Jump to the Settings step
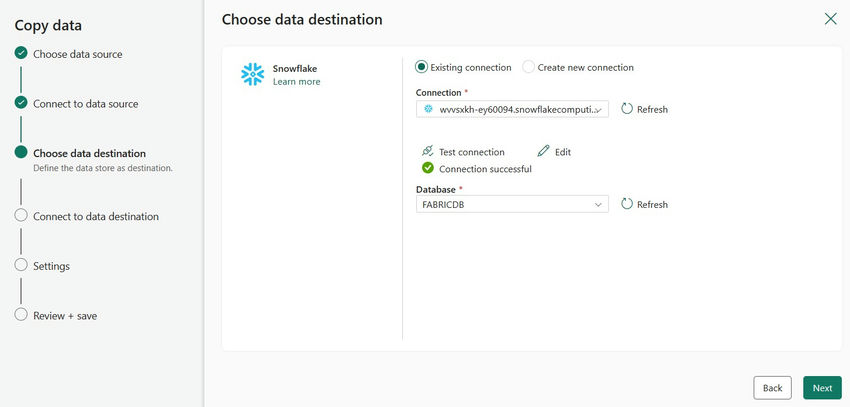850x407 pixels. click(x=51, y=266)
